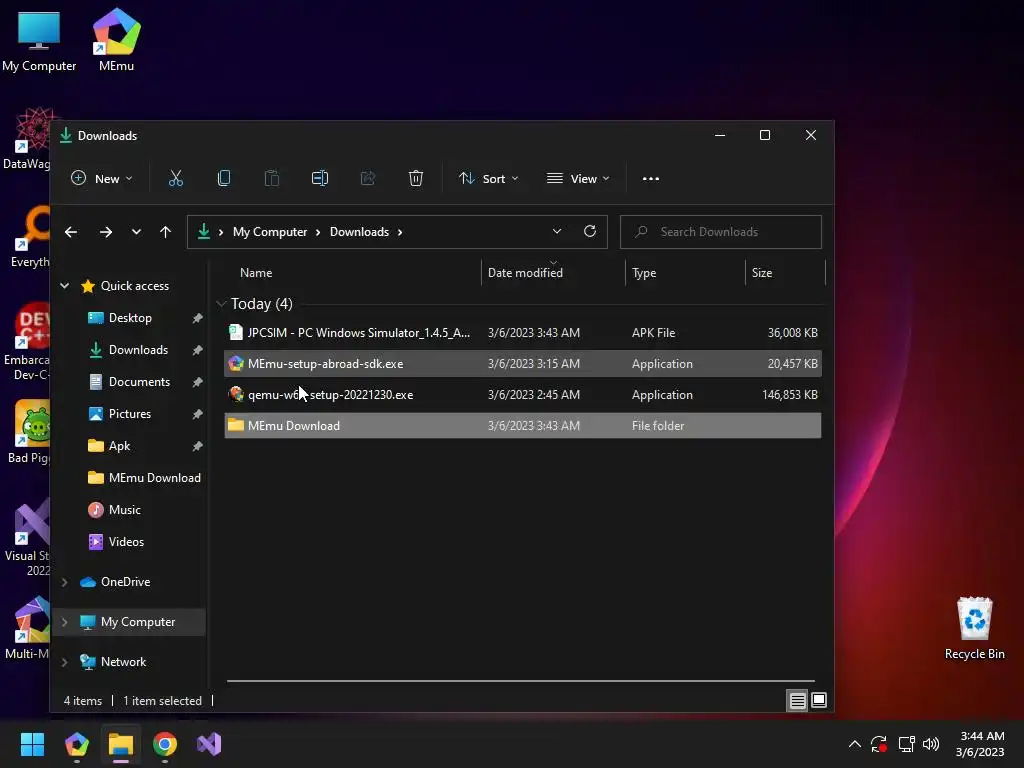Click the chevron after Downloads in address bar
Screen dimensions: 1024x768
tap(400, 232)
